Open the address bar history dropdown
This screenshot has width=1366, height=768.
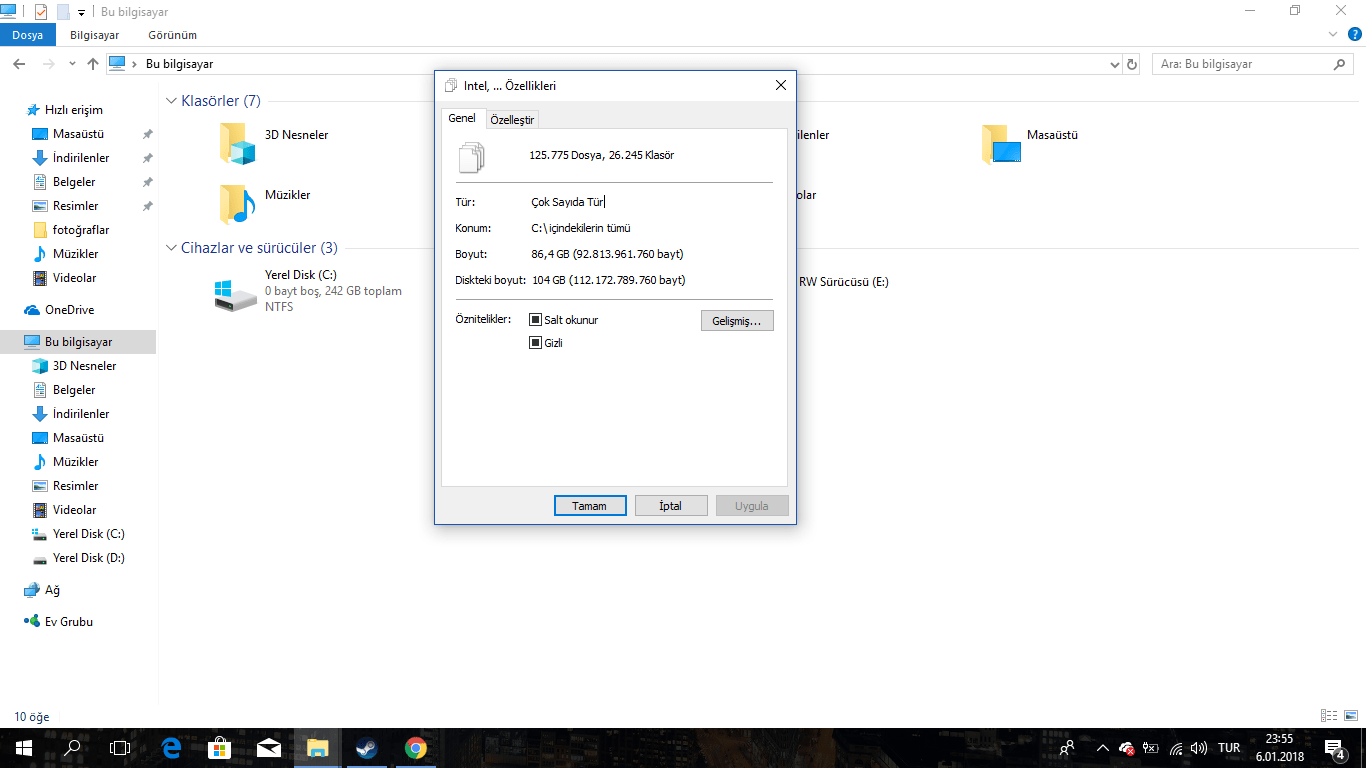pyautogui.click(x=1115, y=64)
